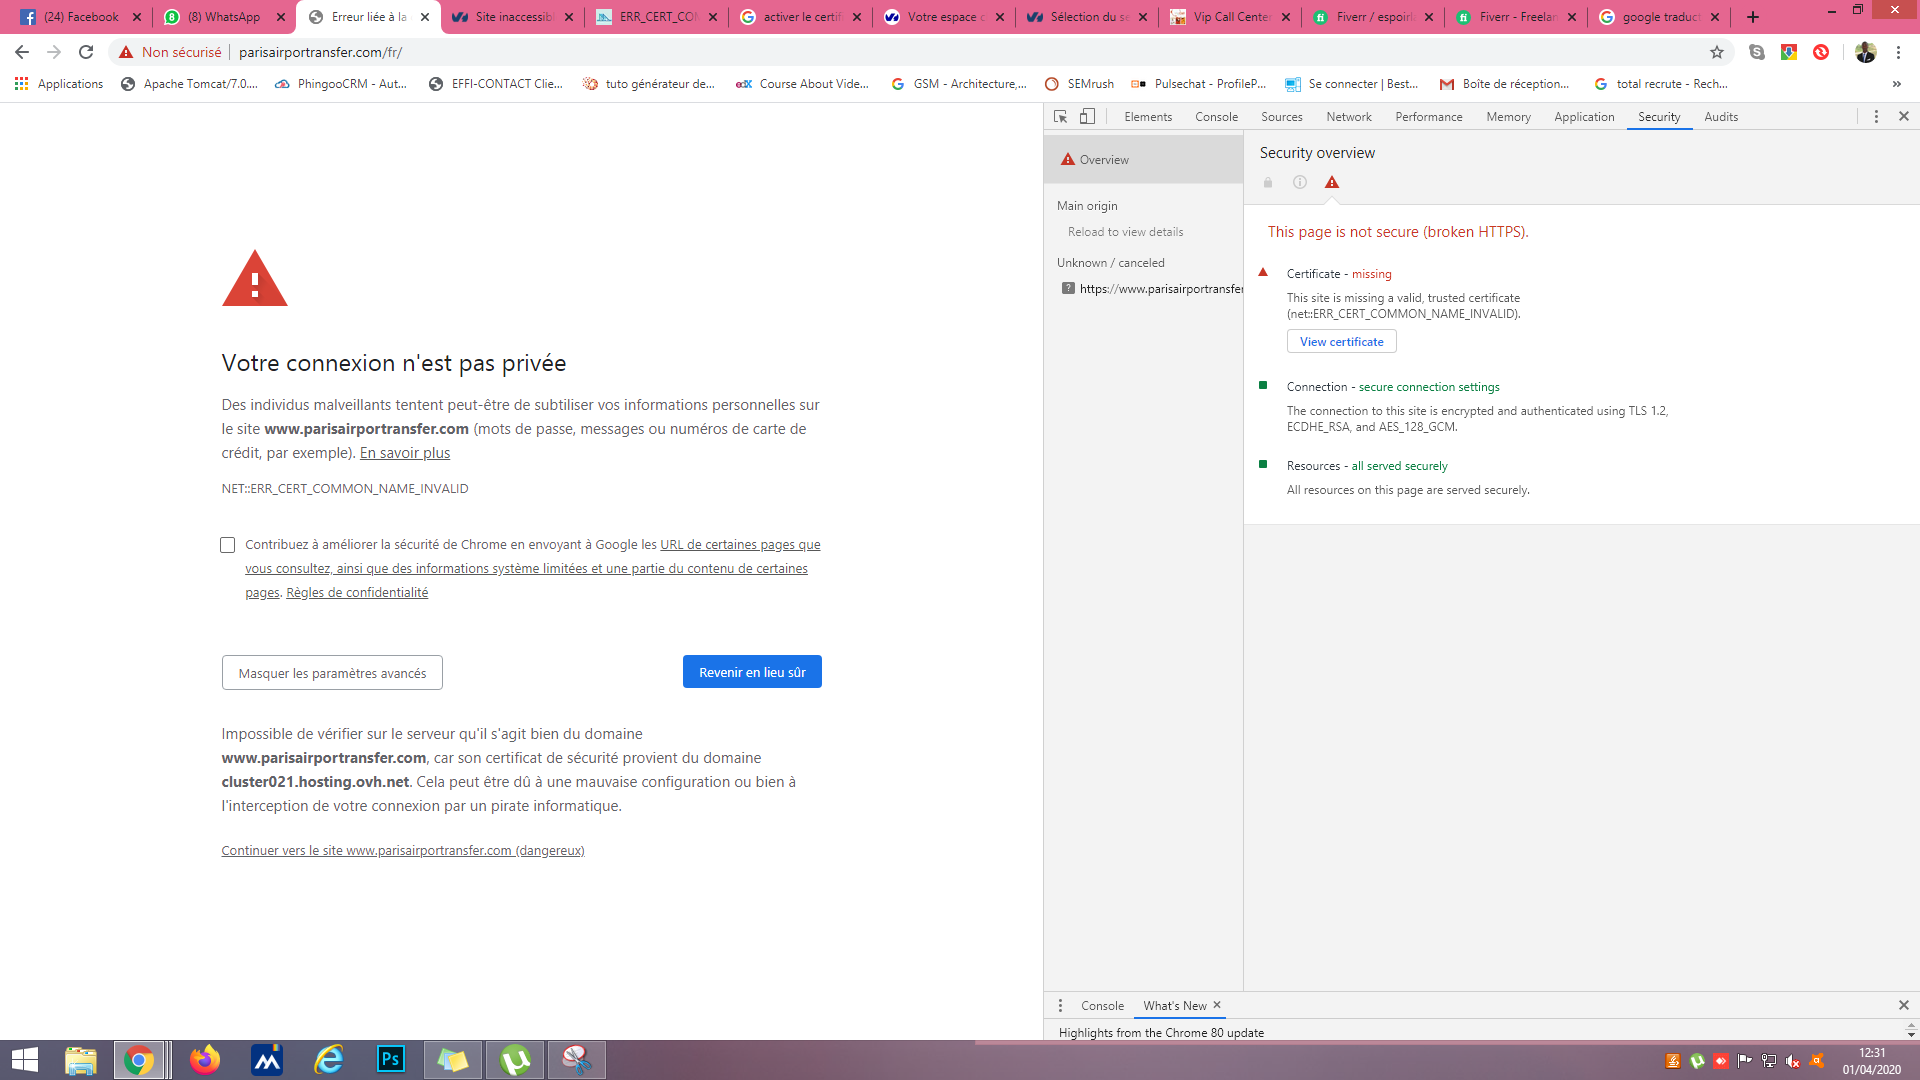Open the drawer three-dot menu beside Console
This screenshot has height=1080, width=1920.
(1060, 1005)
